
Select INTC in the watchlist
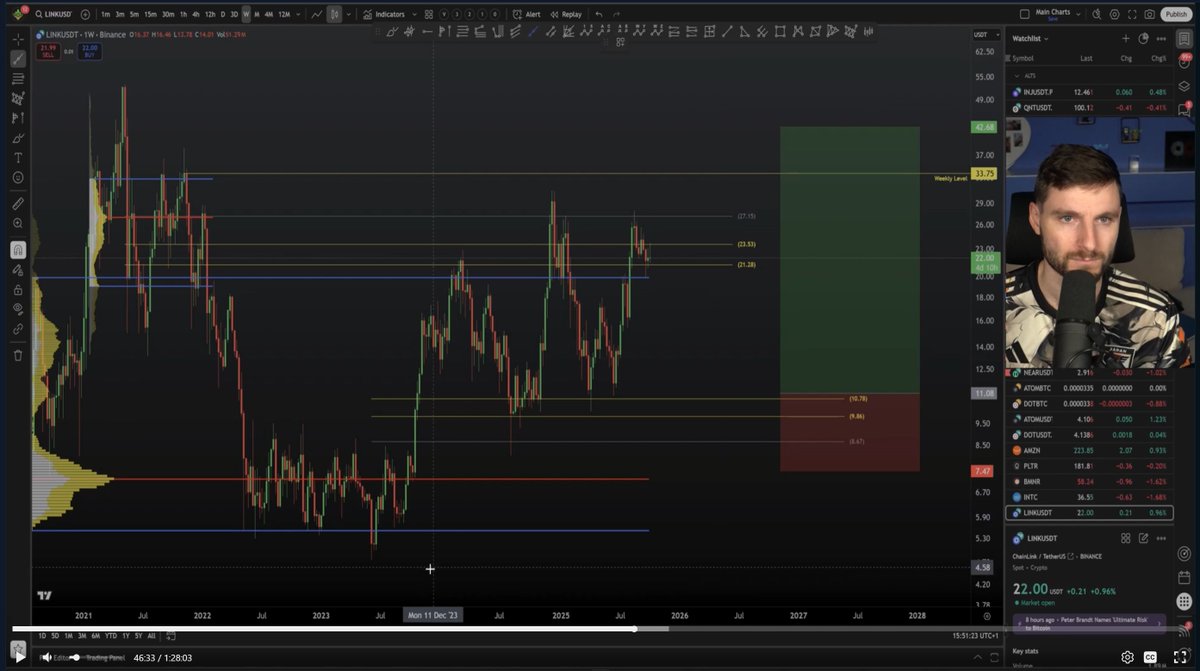click(1088, 497)
